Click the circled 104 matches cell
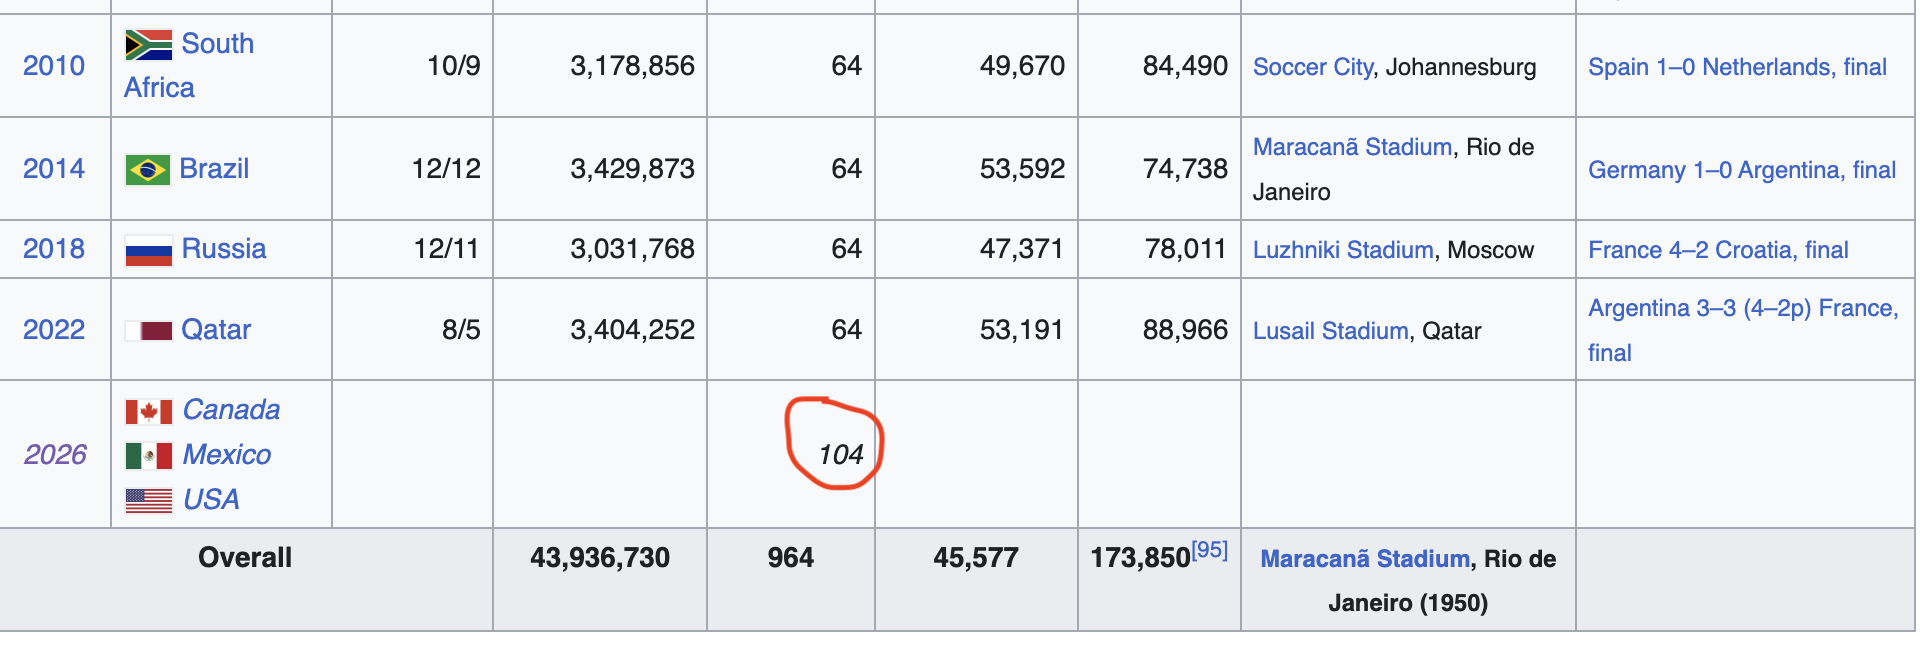1920x658 pixels. tap(840, 455)
